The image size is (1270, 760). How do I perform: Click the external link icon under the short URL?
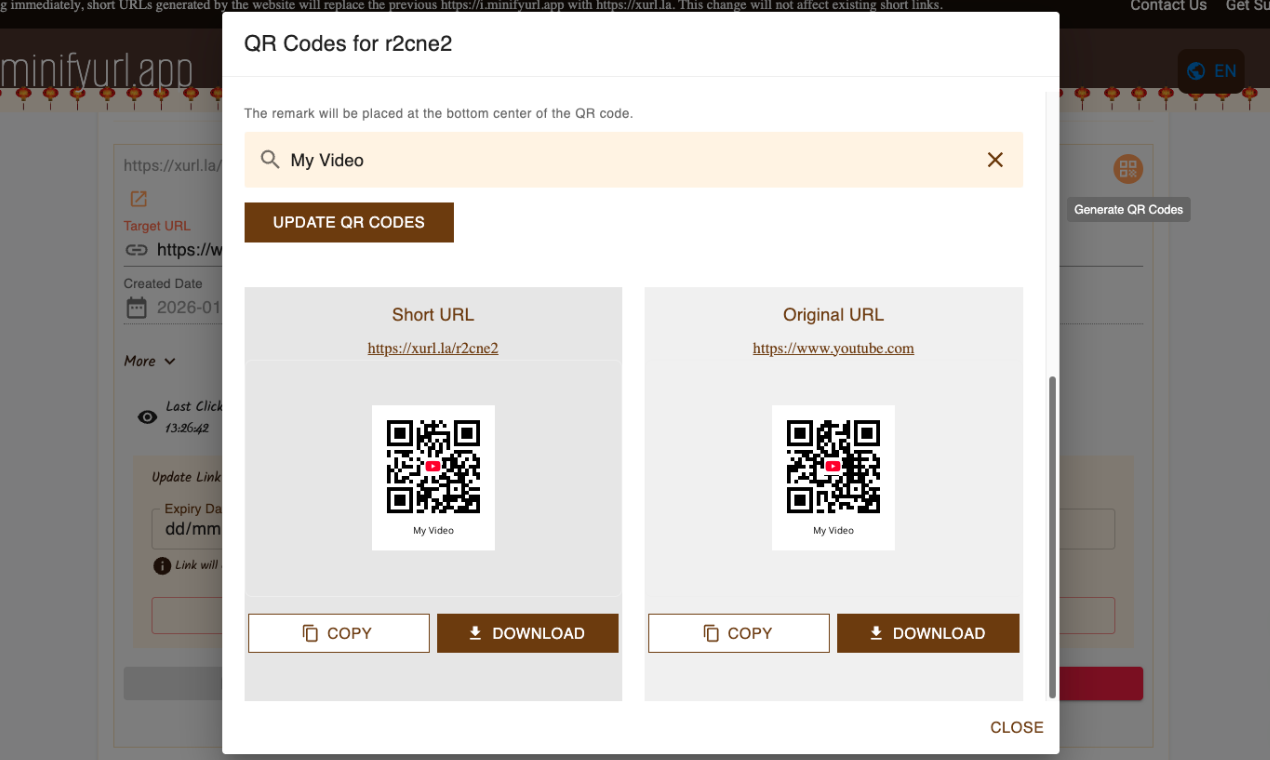tap(137, 199)
